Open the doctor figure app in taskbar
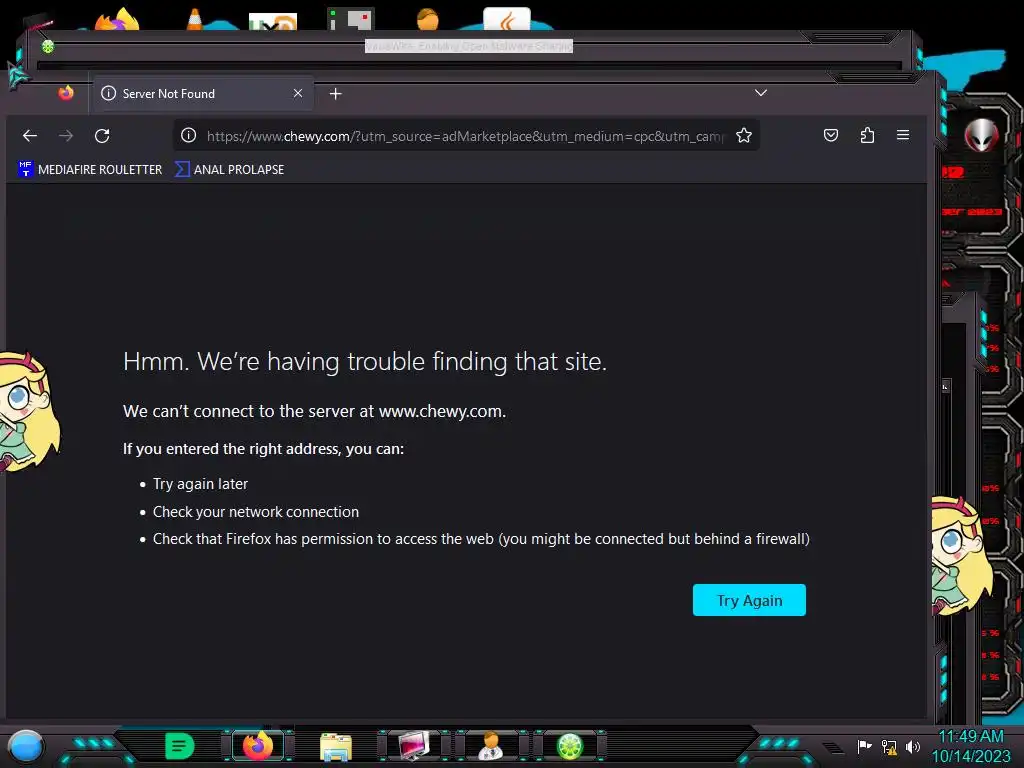 [491, 746]
